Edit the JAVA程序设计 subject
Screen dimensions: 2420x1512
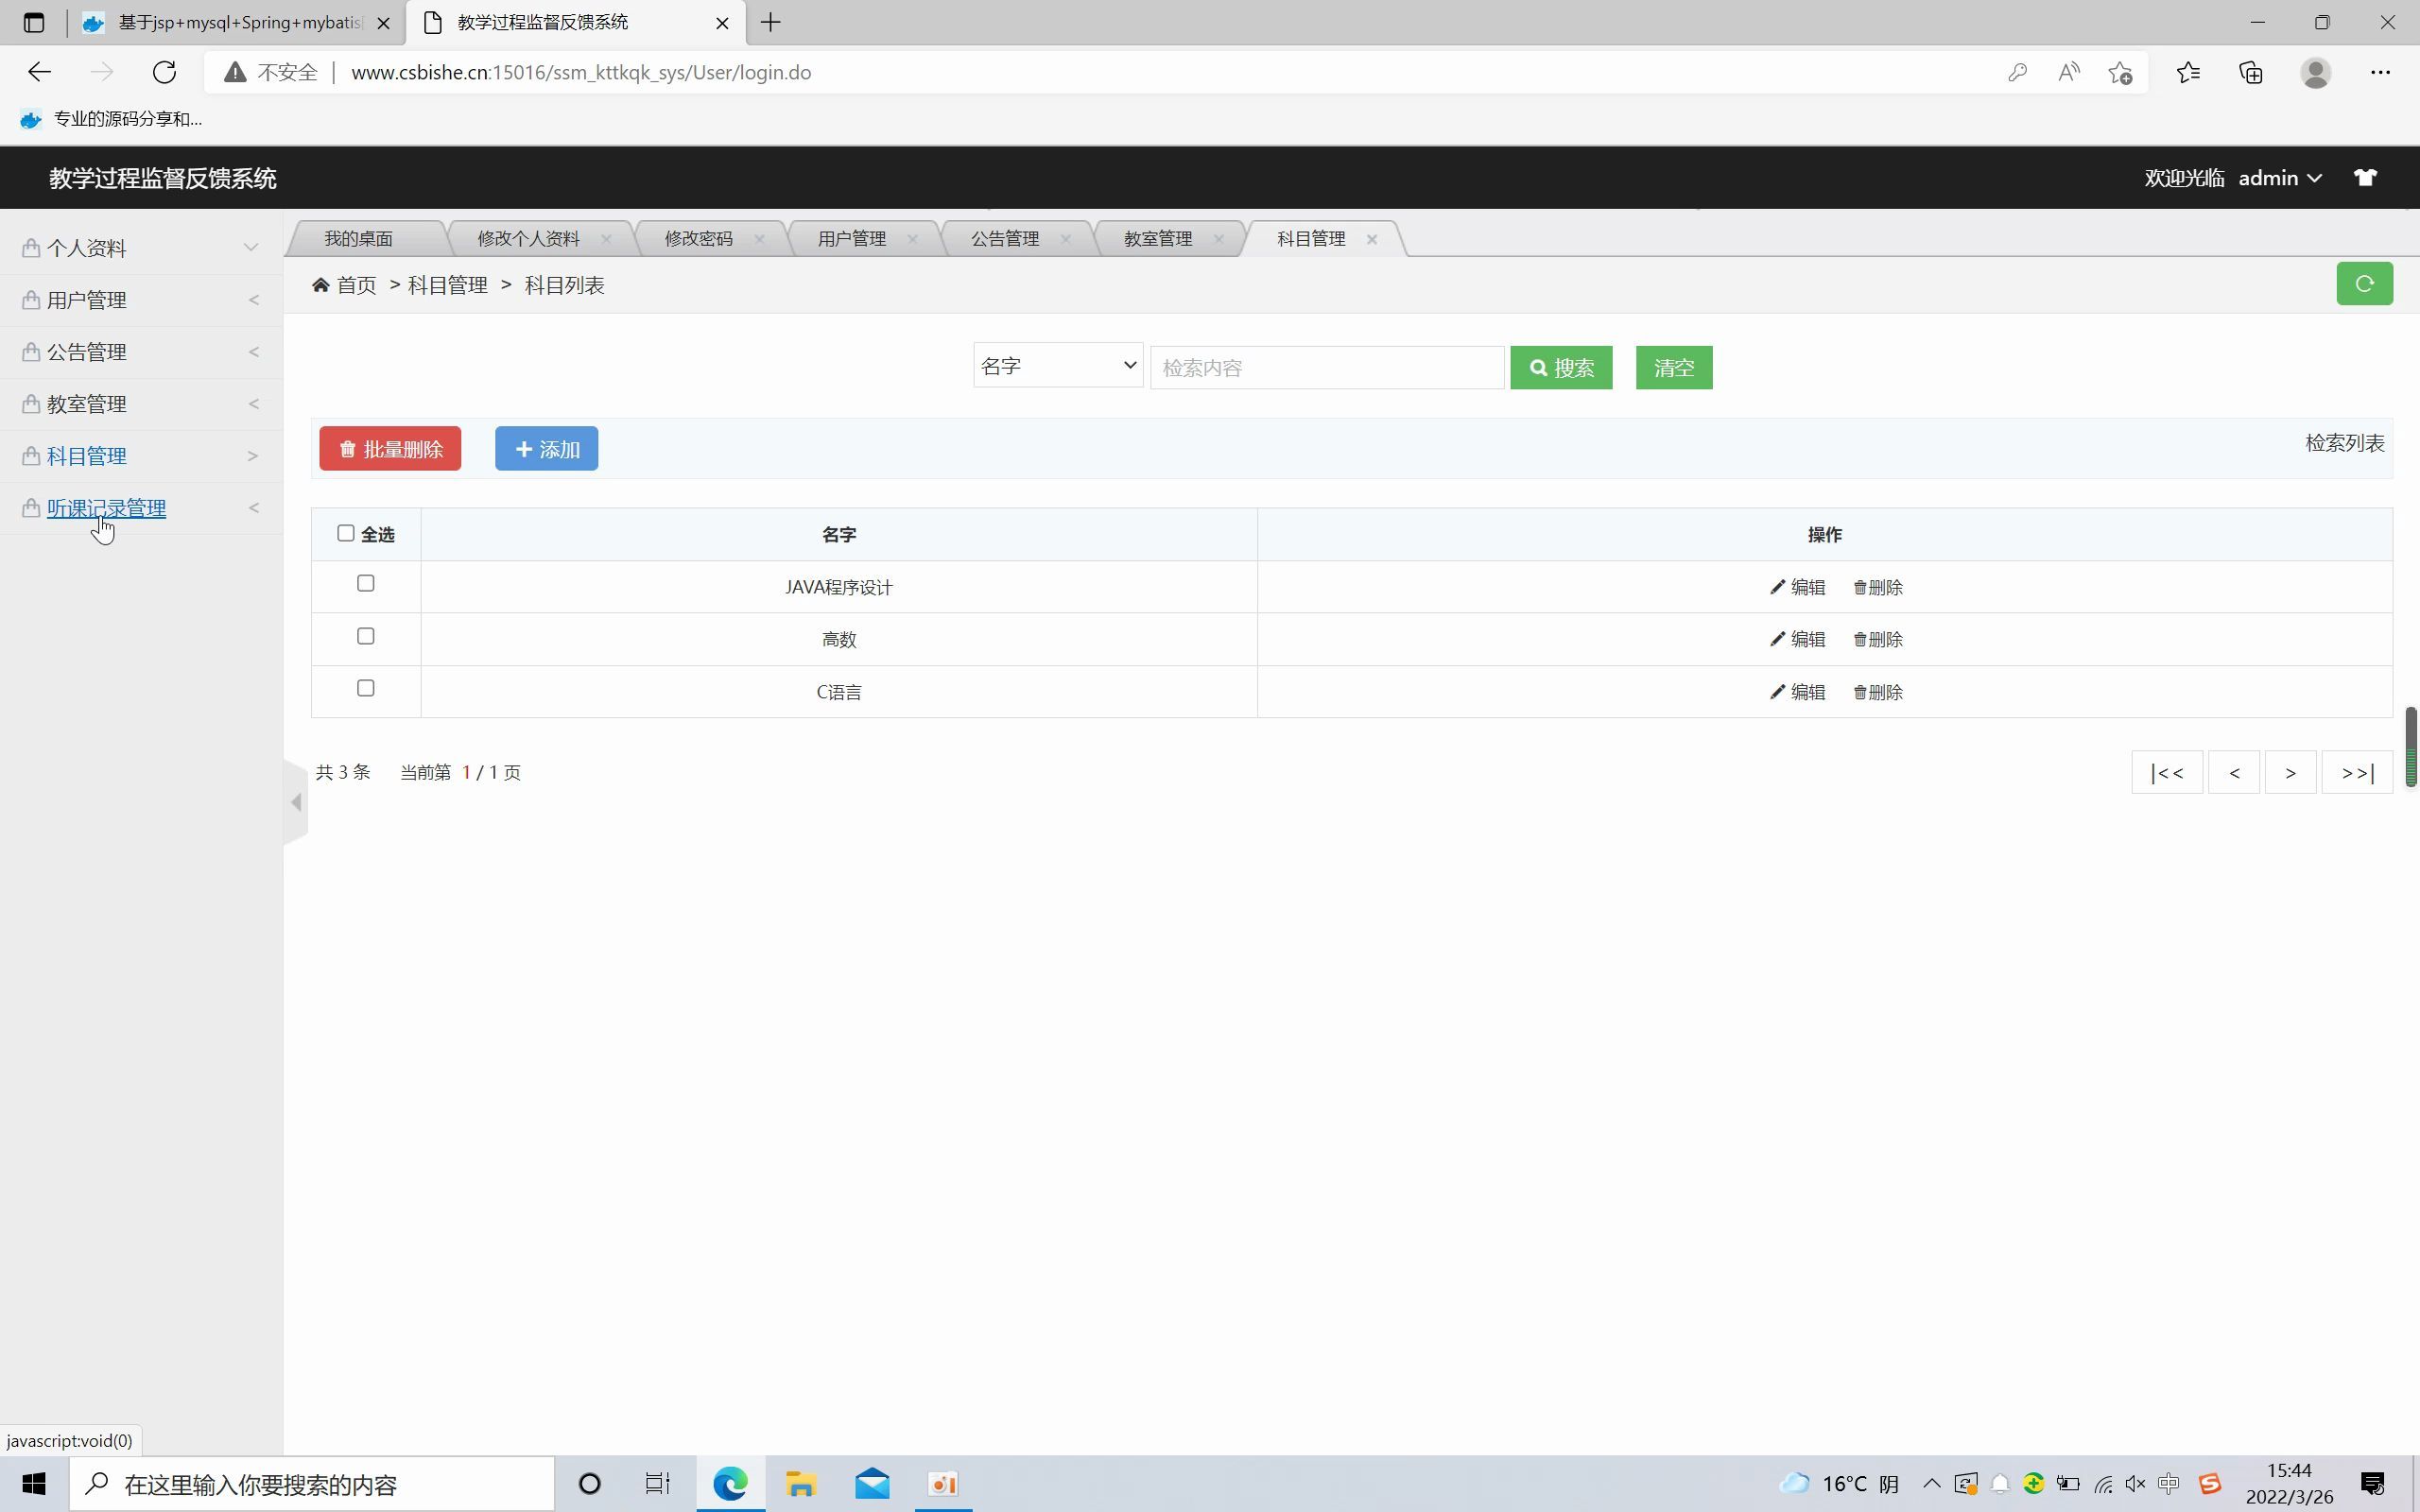[x=1798, y=588]
